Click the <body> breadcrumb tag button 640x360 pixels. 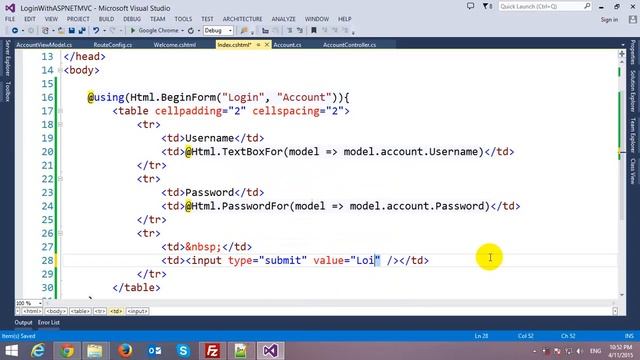[56, 311]
